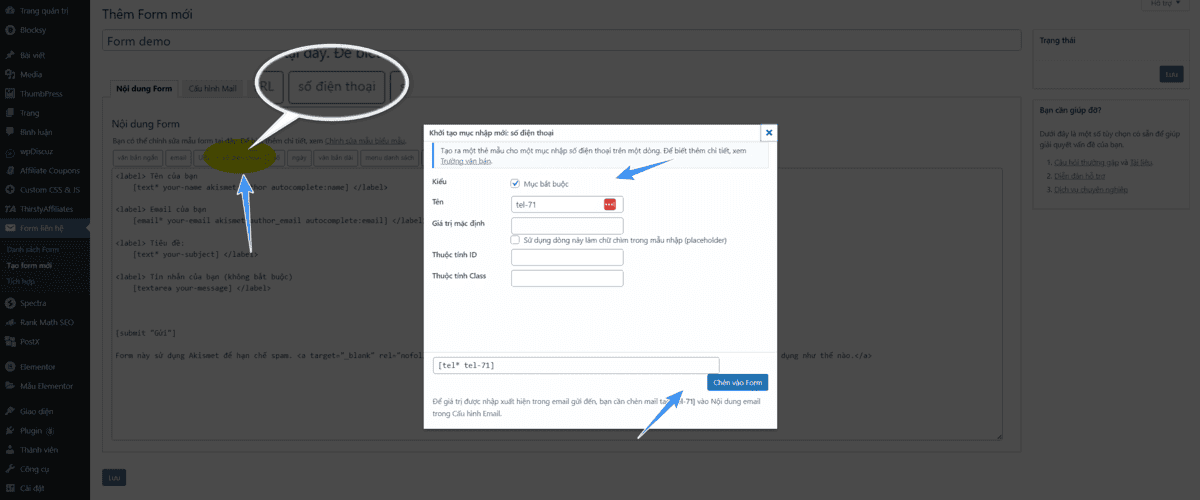
Task: Open Chỉnh sửa mẫu biểu mẫu link
Action: point(366,141)
